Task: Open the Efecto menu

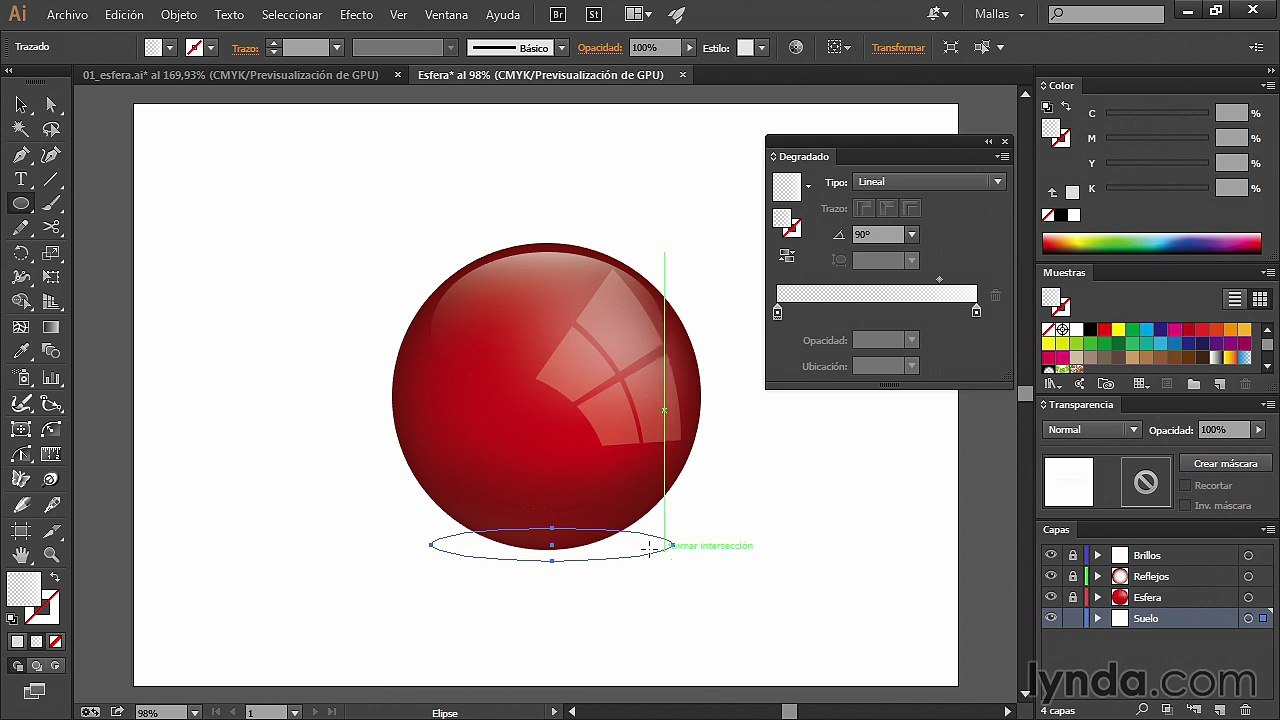Action: (356, 15)
